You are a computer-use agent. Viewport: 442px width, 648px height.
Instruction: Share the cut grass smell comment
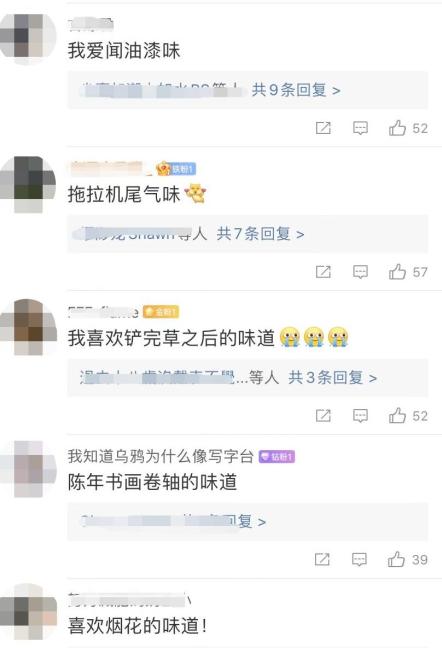[x=323, y=416]
